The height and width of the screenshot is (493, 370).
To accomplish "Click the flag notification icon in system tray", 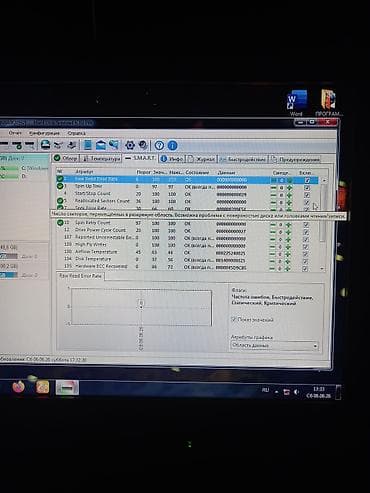I will pyautogui.click(x=286, y=392).
